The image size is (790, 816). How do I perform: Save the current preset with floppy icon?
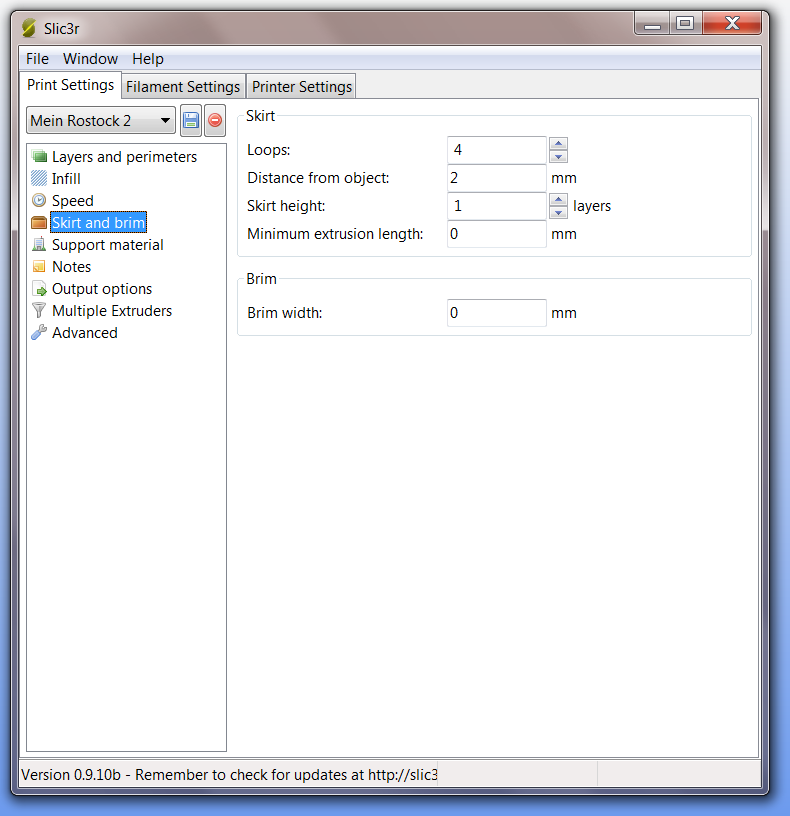(x=191, y=121)
